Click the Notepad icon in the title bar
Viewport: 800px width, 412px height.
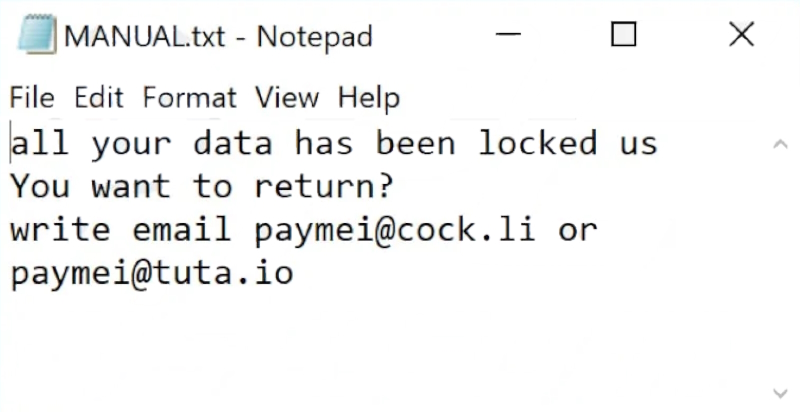36,37
